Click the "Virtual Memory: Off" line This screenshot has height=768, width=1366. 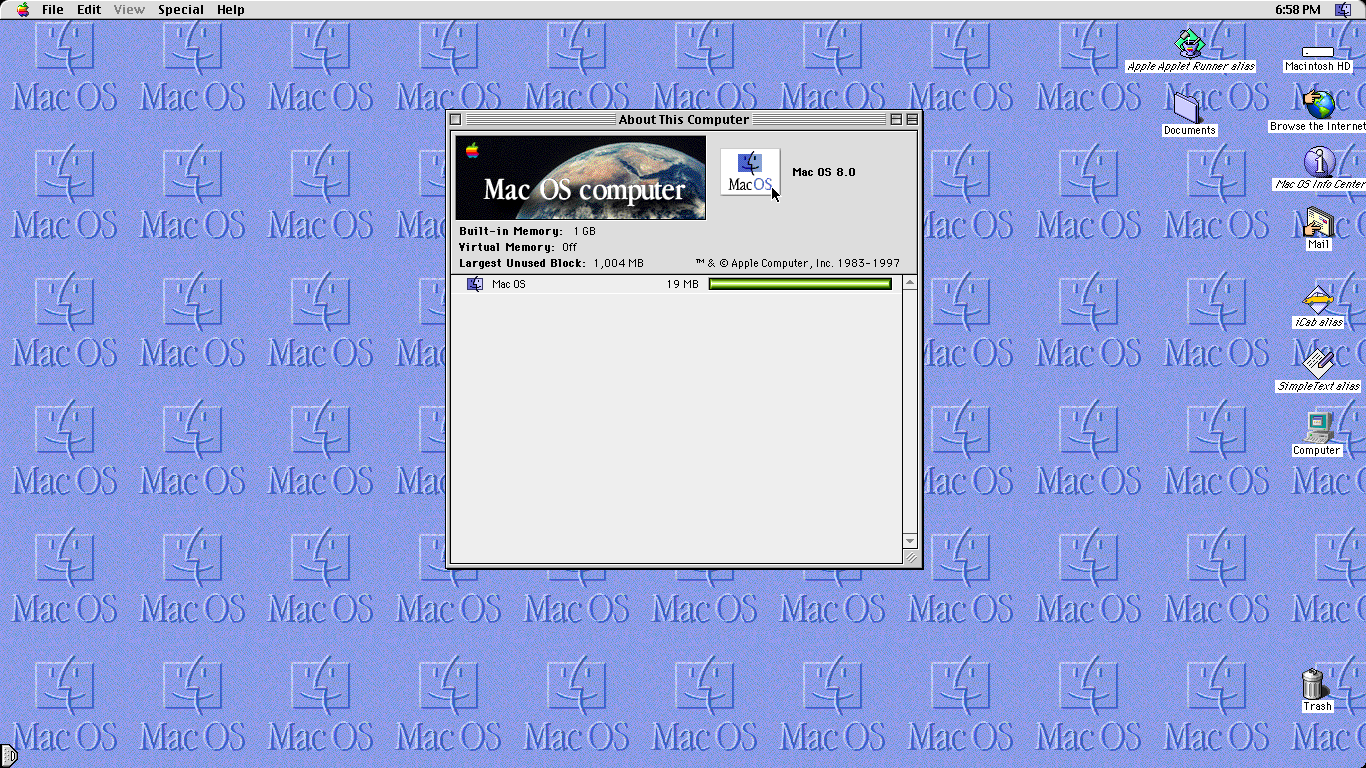(x=518, y=247)
